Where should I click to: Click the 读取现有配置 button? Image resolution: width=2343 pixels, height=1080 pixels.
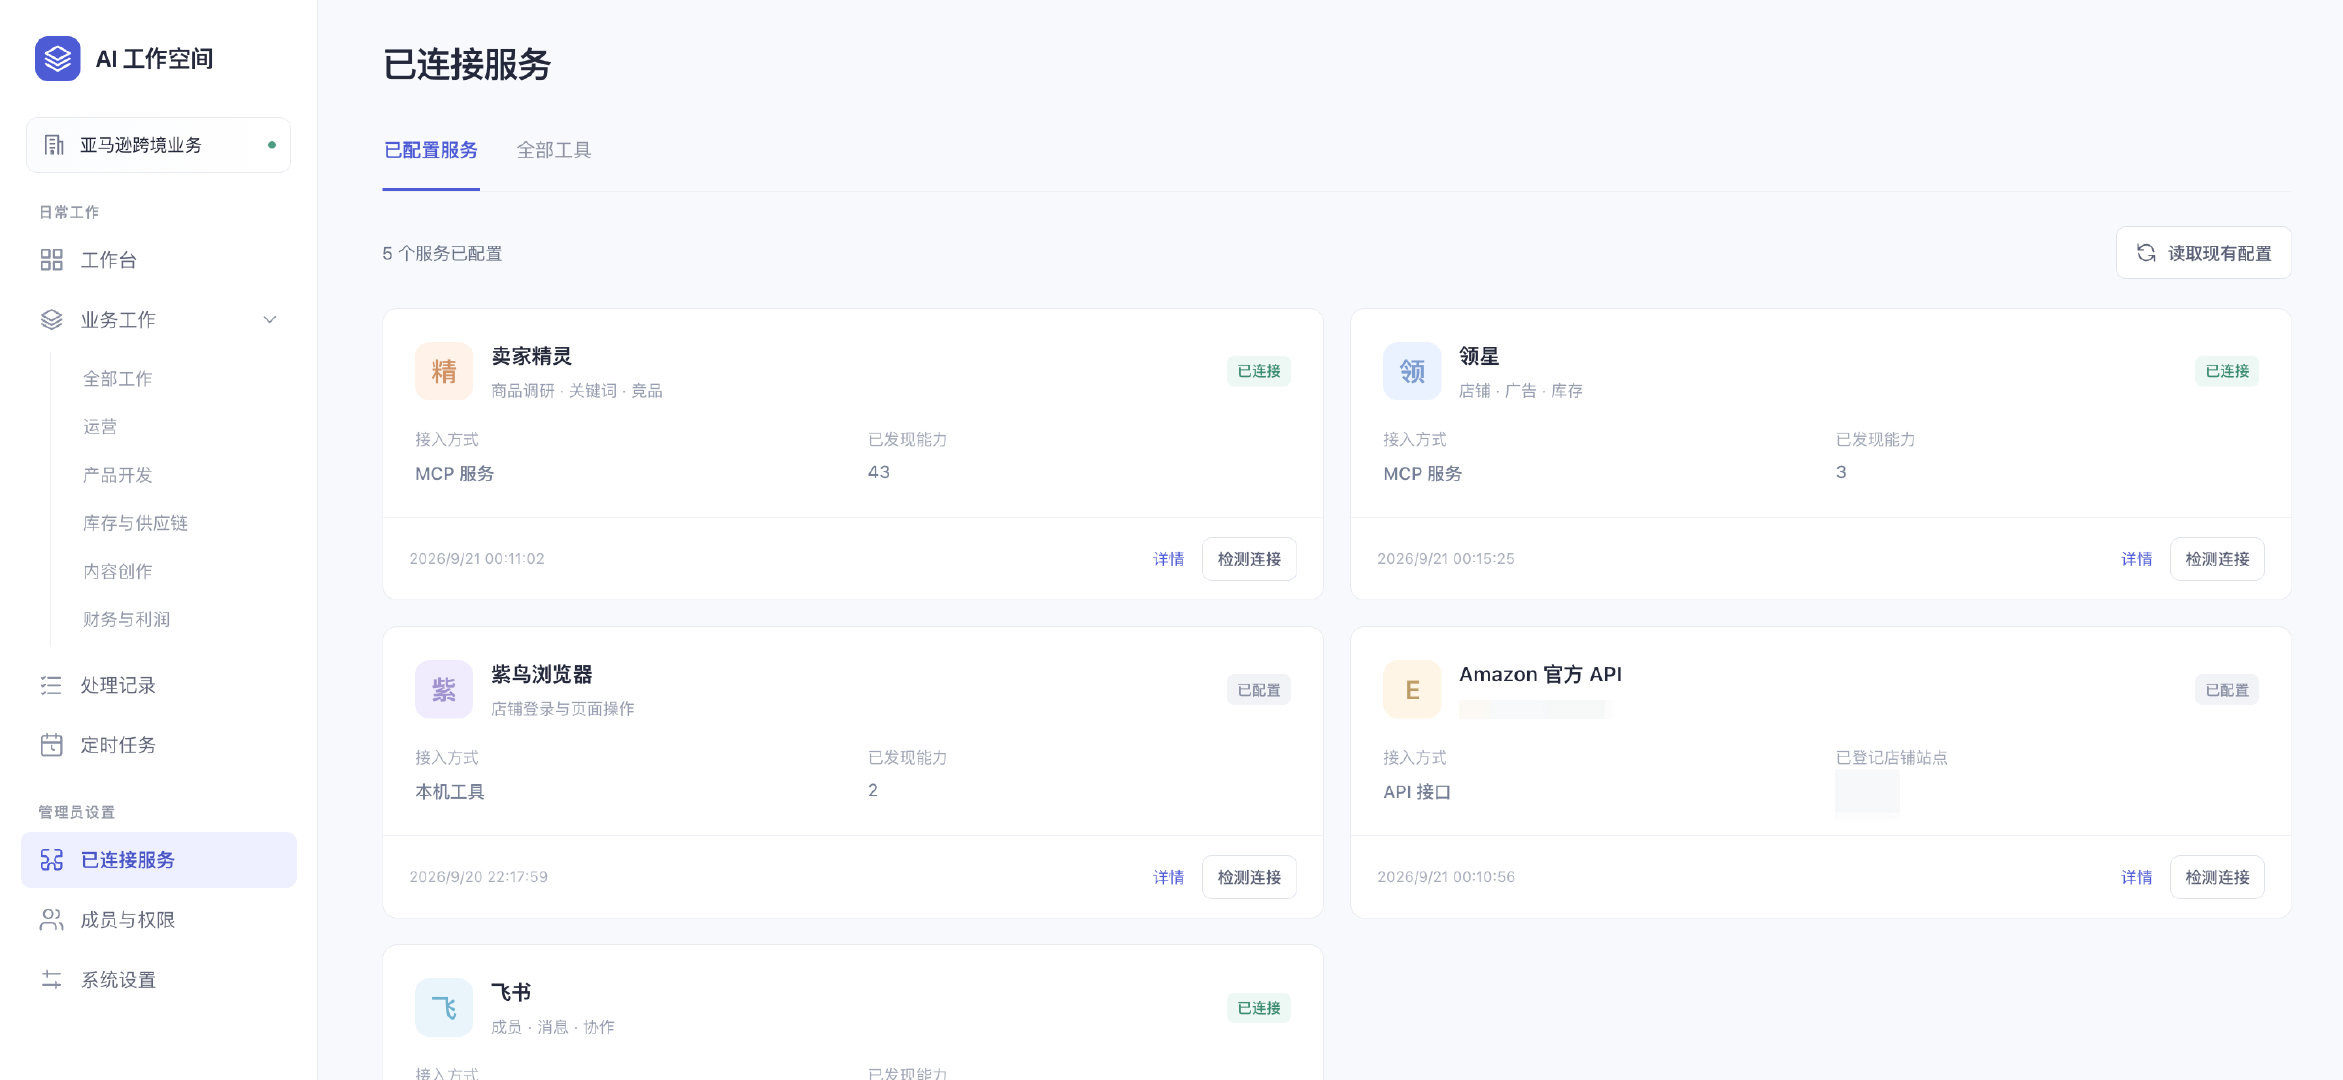pyautogui.click(x=2203, y=253)
